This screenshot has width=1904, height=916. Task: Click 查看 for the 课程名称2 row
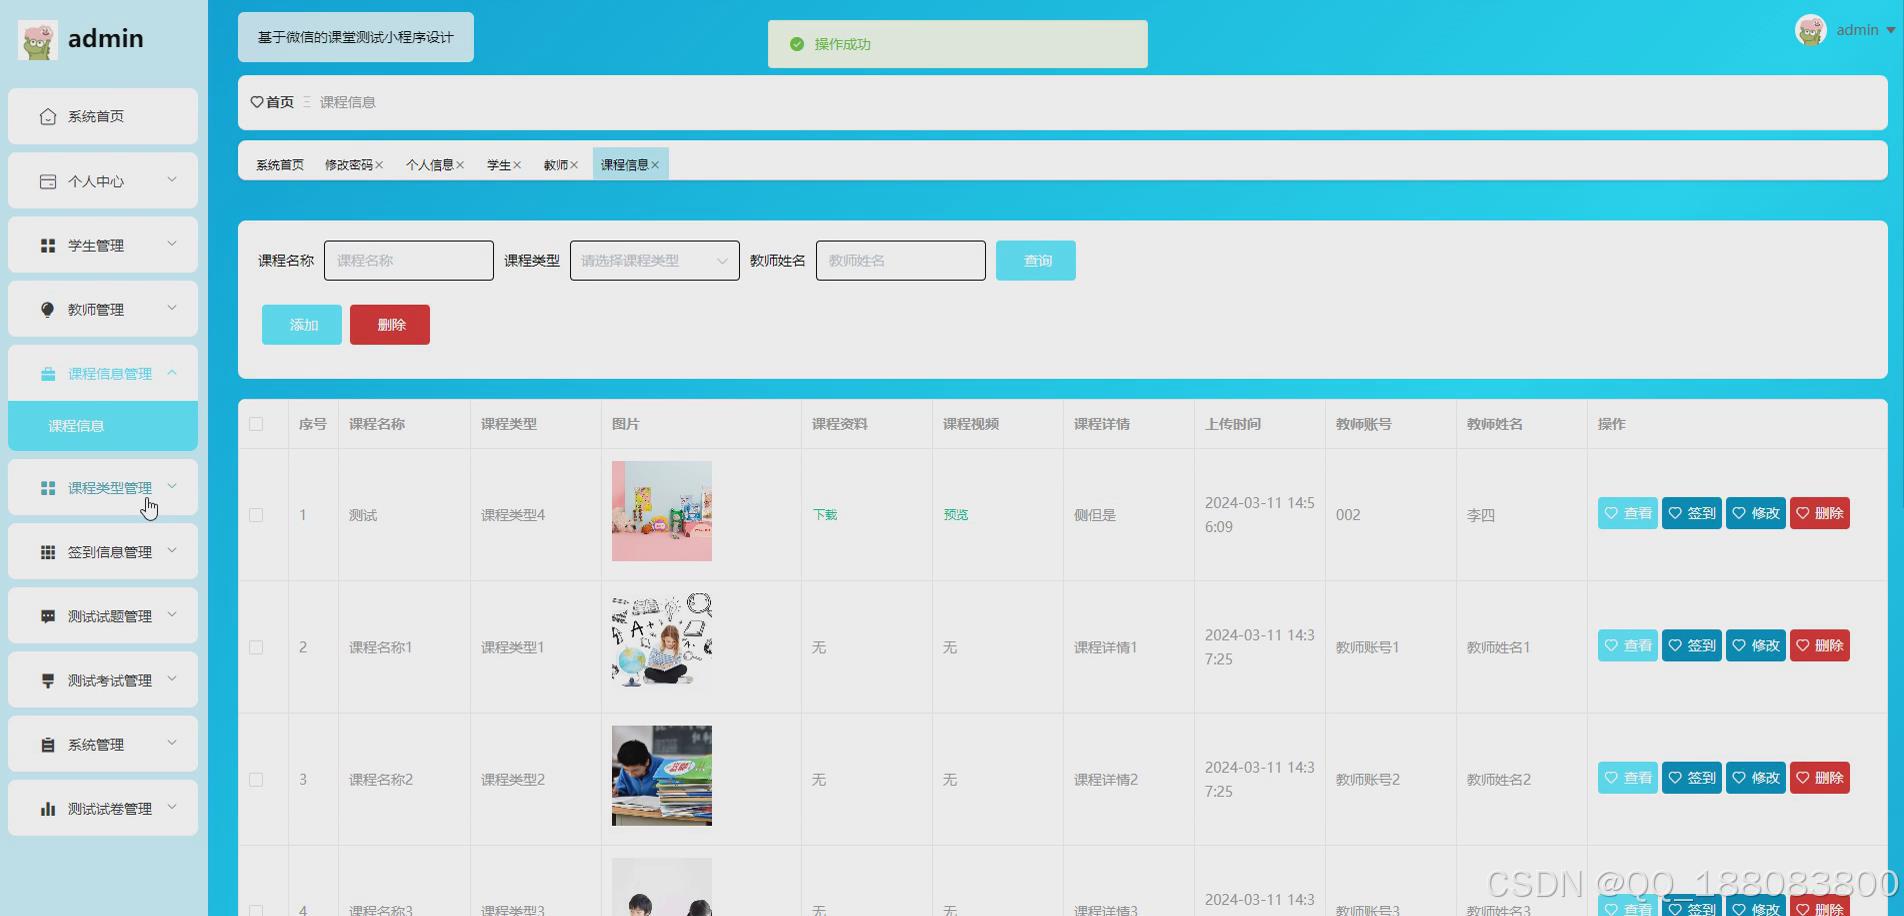[x=1628, y=777]
